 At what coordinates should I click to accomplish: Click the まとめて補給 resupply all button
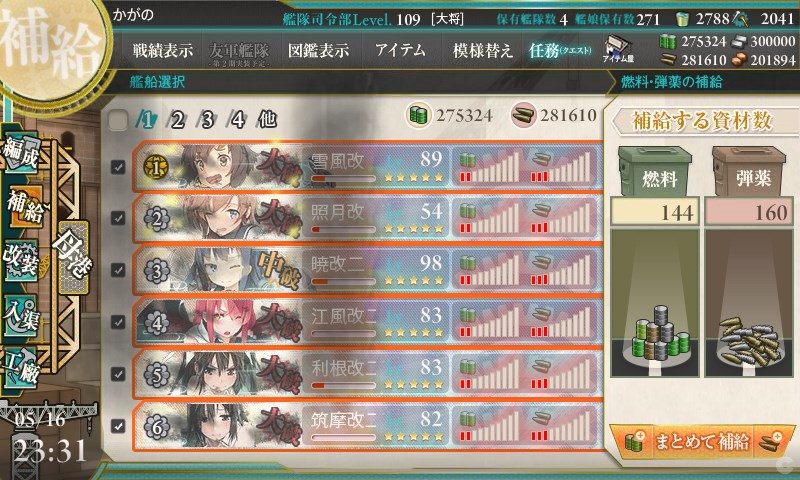point(702,441)
